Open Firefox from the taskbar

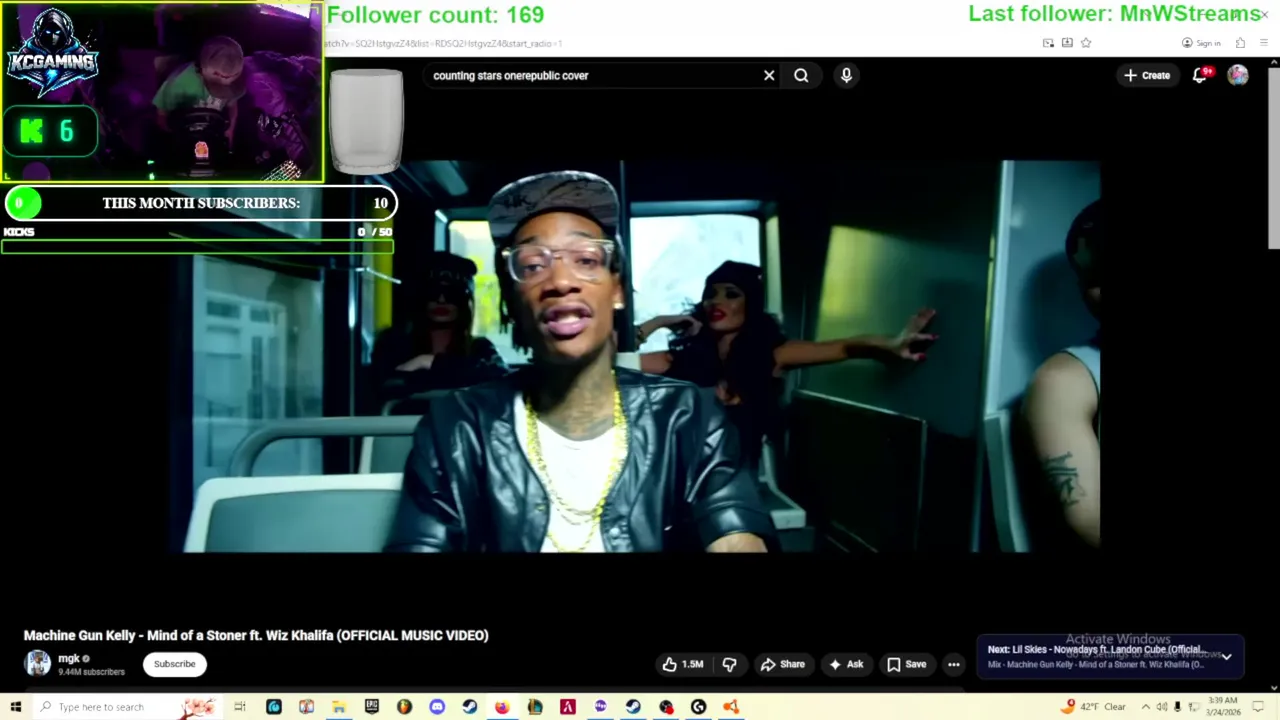pos(502,707)
